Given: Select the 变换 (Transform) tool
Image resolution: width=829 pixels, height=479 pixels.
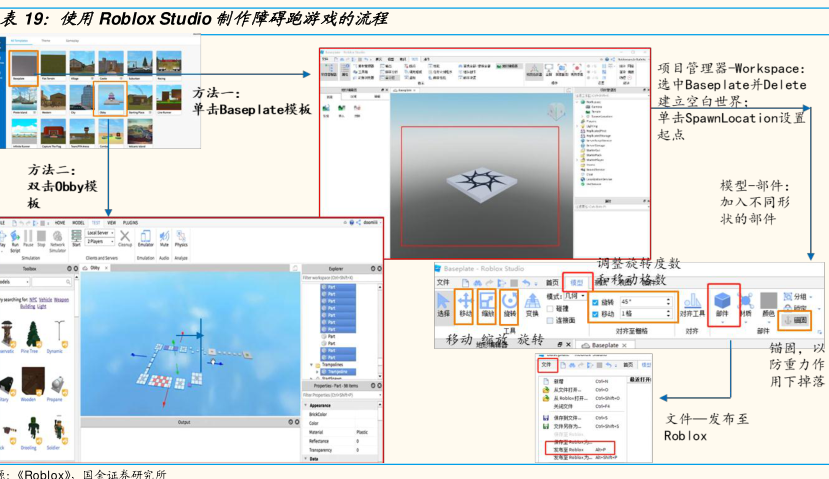Looking at the screenshot, I should tap(532, 305).
